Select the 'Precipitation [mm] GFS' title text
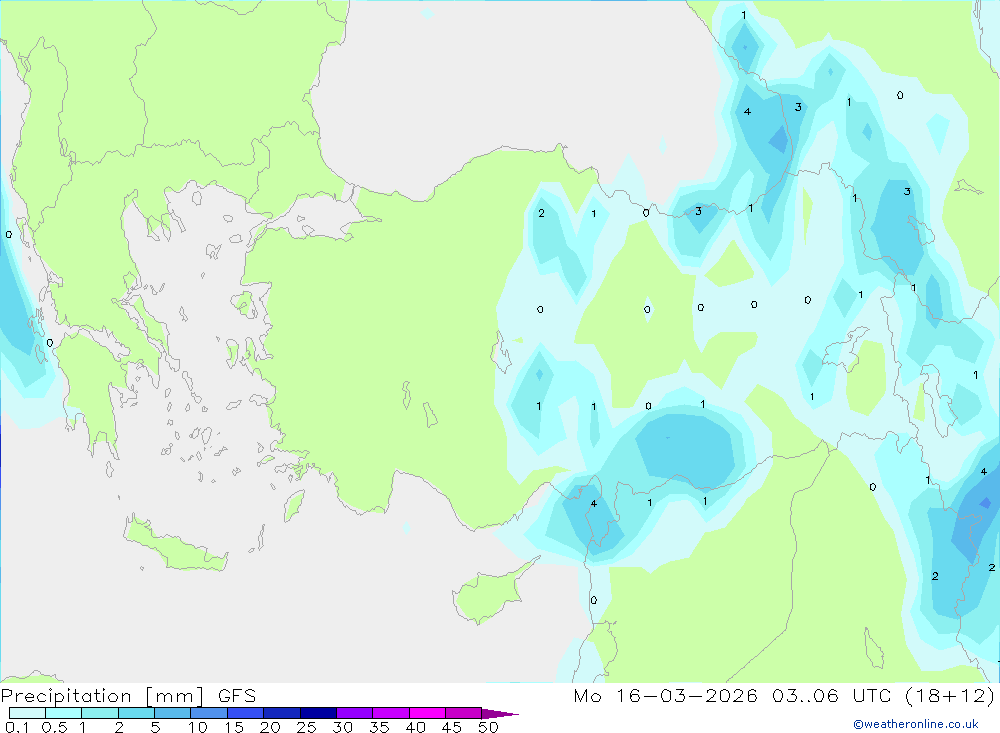This screenshot has width=1000, height=733. click(x=128, y=695)
